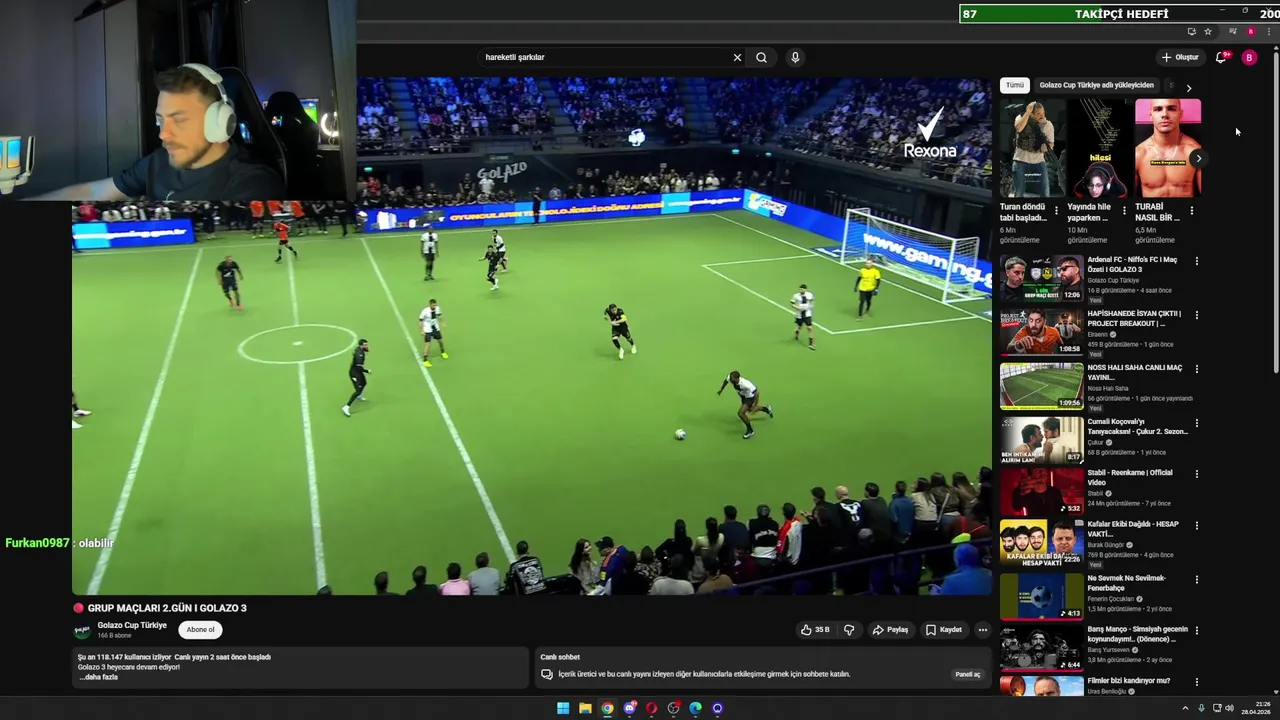Open Discord from the taskbar
Image resolution: width=1280 pixels, height=720 pixels.
point(629,708)
